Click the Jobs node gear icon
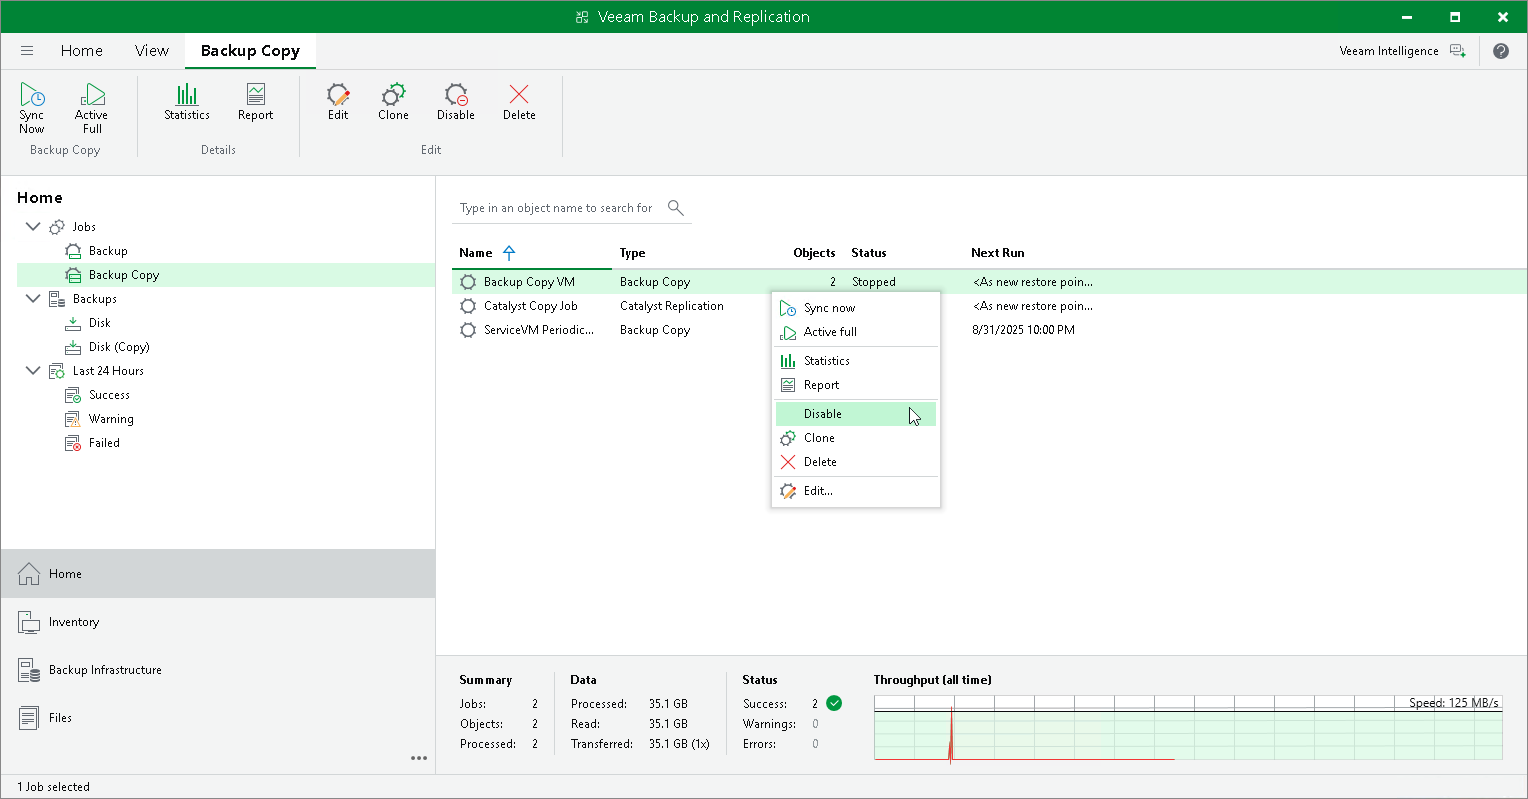Viewport: 1528px width, 799px height. click(x=57, y=227)
